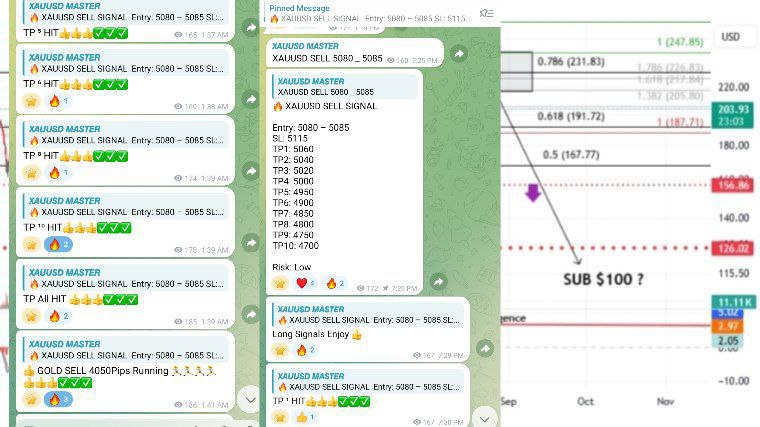Fire reaction on TP All HIT message
Screen dimensions: 760x427
click(58, 316)
